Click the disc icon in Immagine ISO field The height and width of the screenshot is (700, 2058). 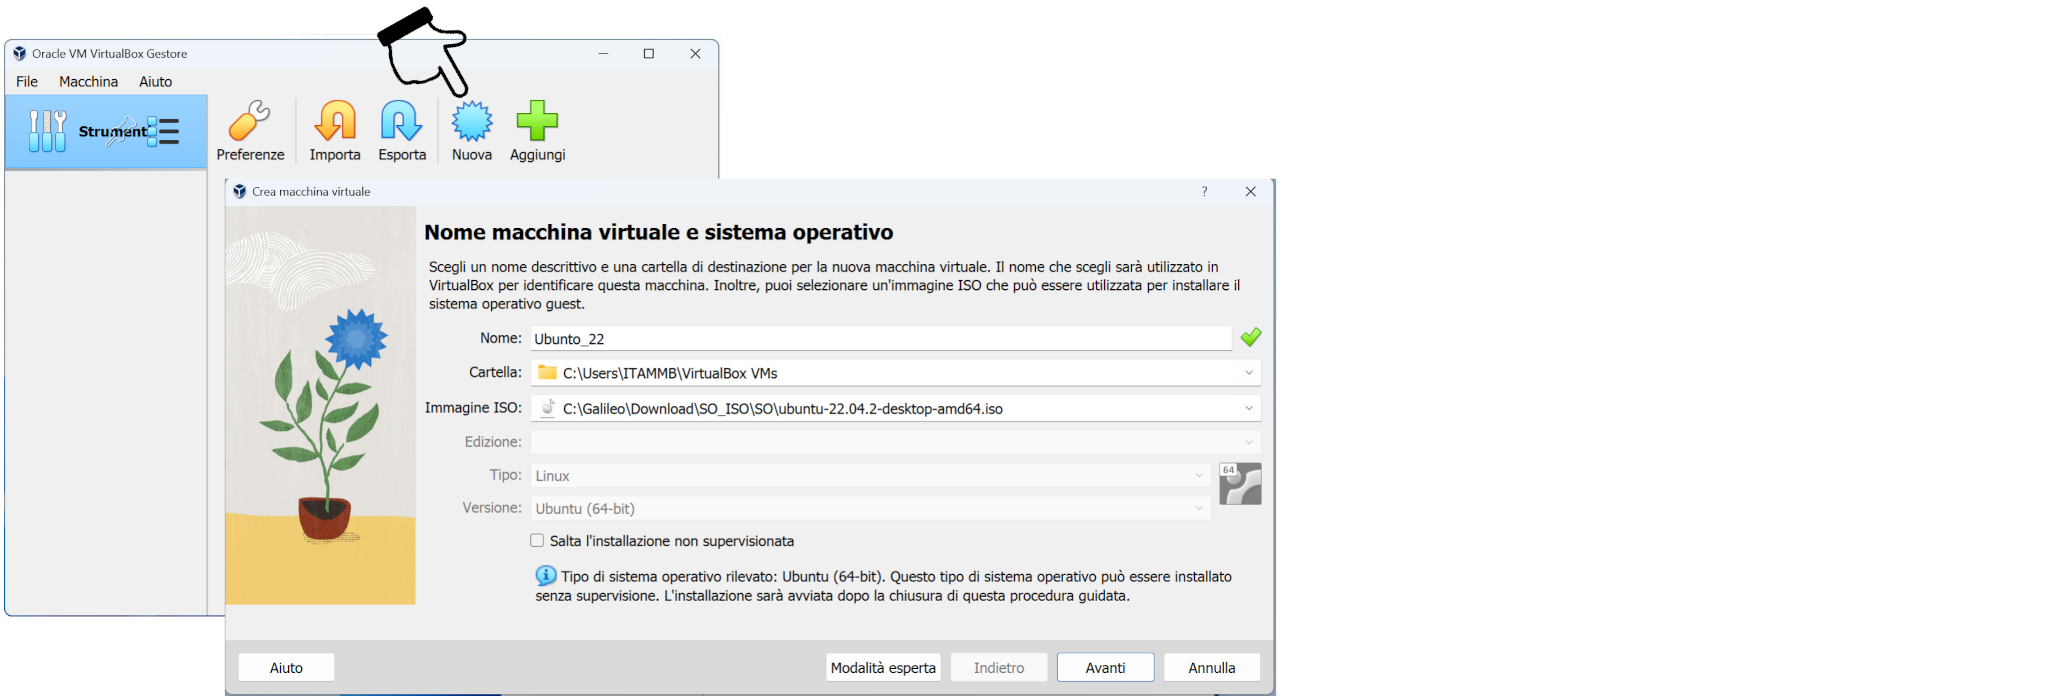pos(547,407)
